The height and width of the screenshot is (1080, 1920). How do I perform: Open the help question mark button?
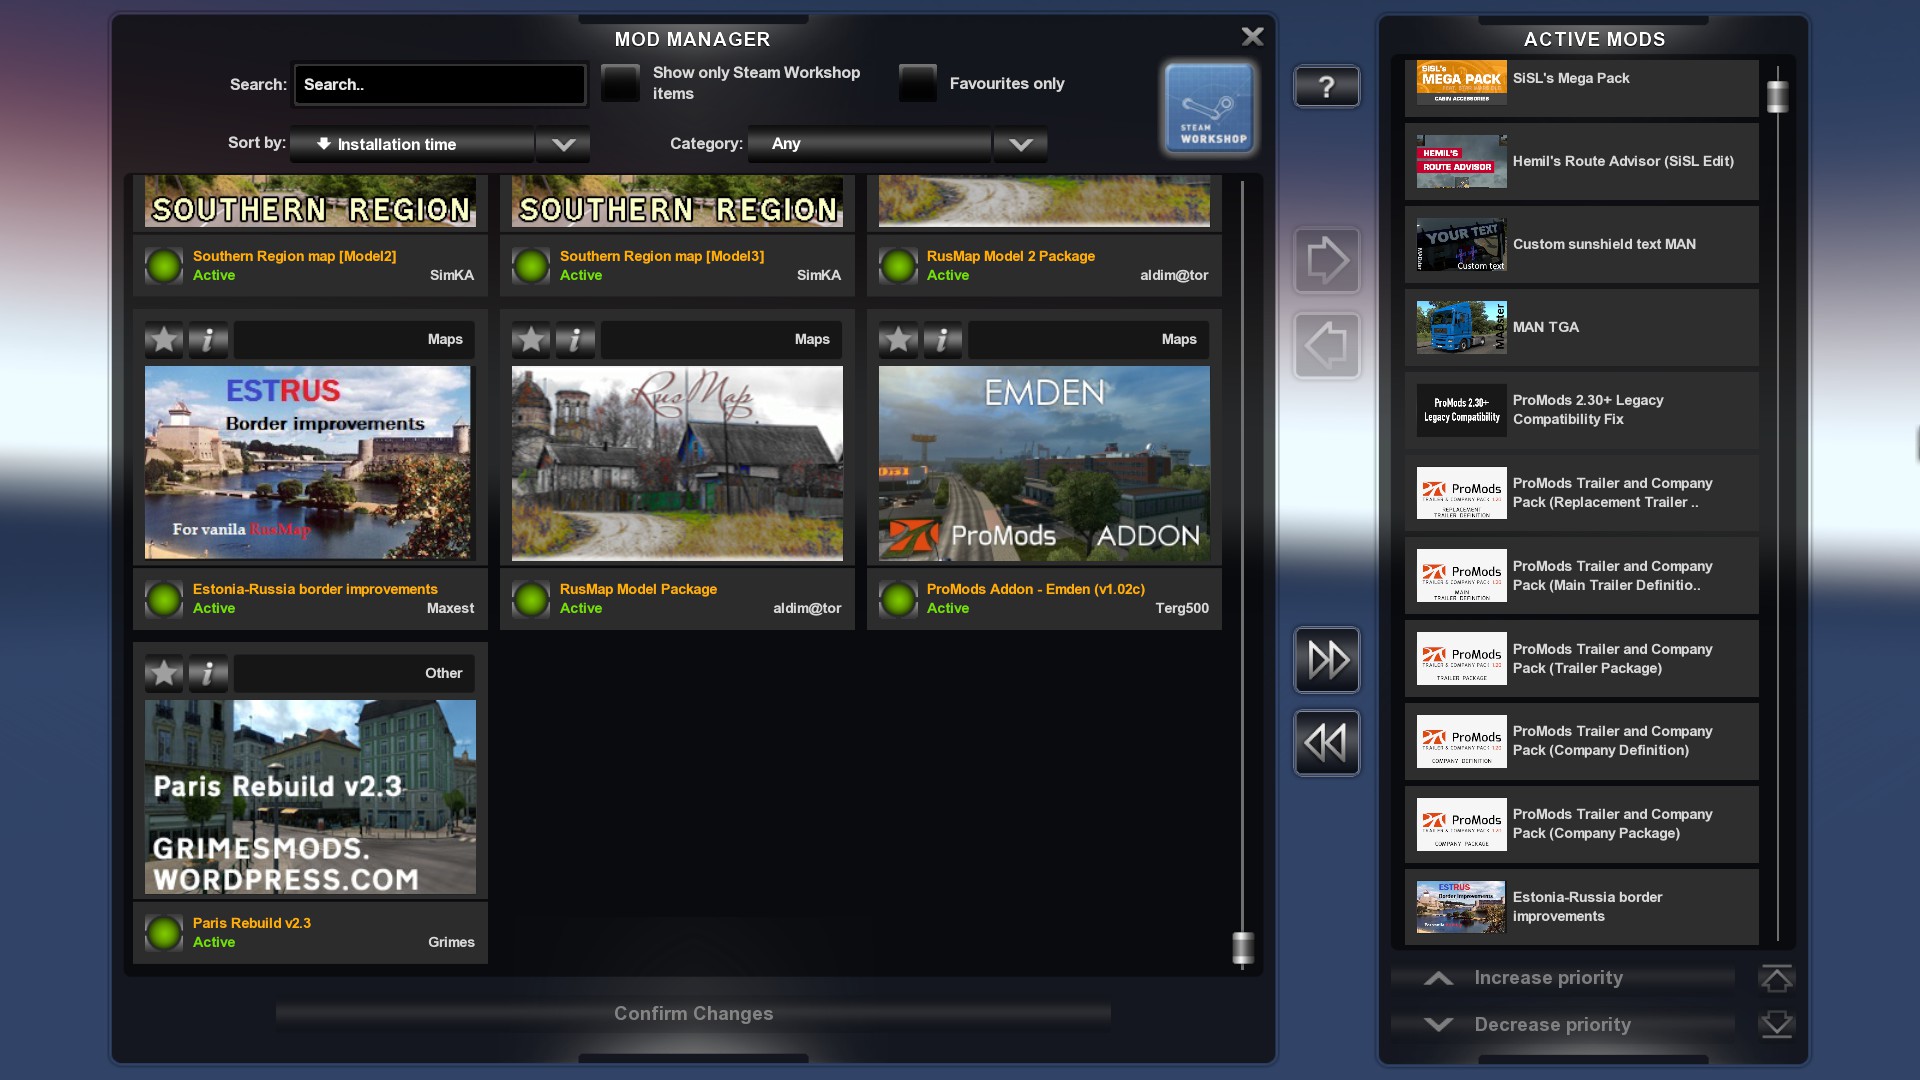coord(1327,87)
